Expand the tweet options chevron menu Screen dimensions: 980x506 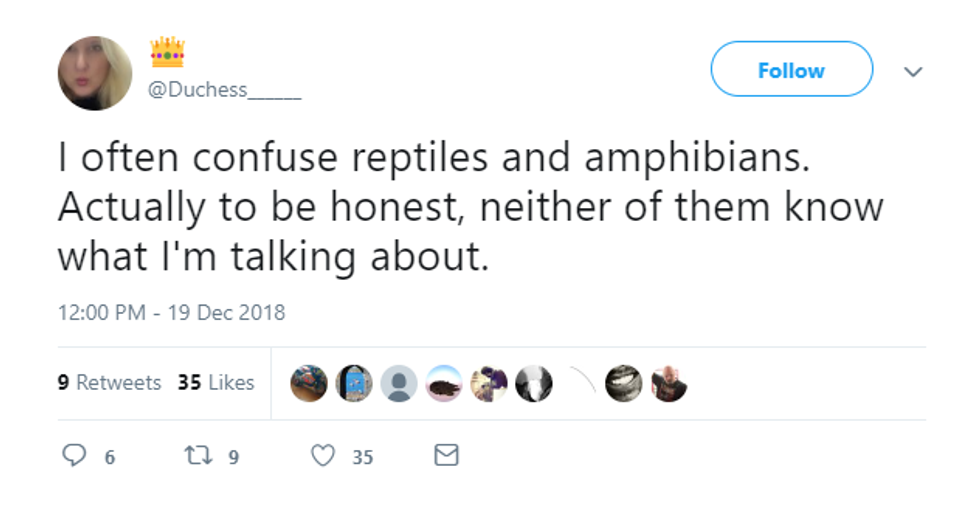coord(911,71)
